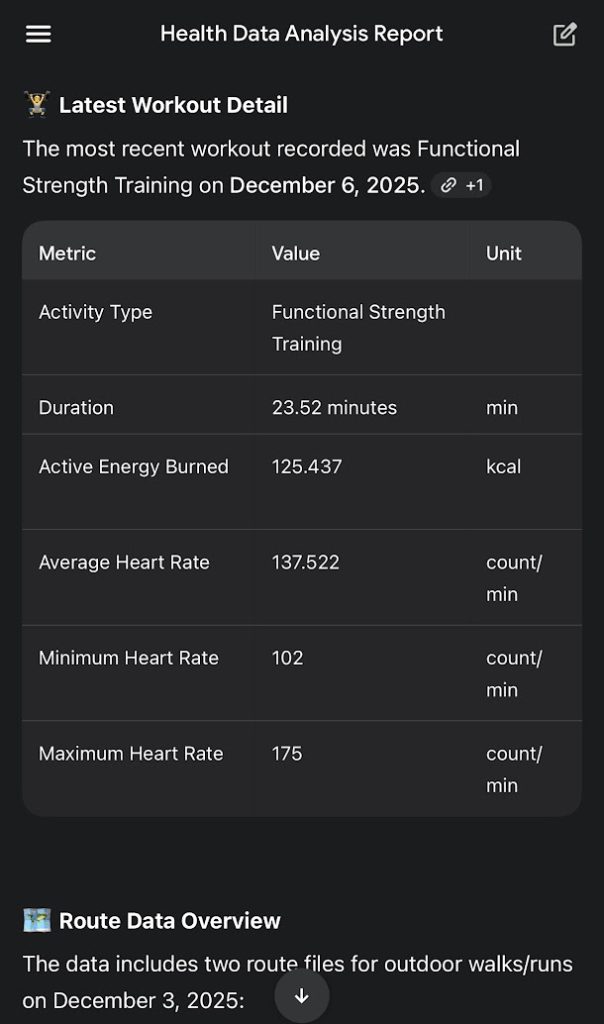Image resolution: width=604 pixels, height=1024 pixels.
Task: Select the Minimum Heart Rate value 102
Action: coord(287,658)
